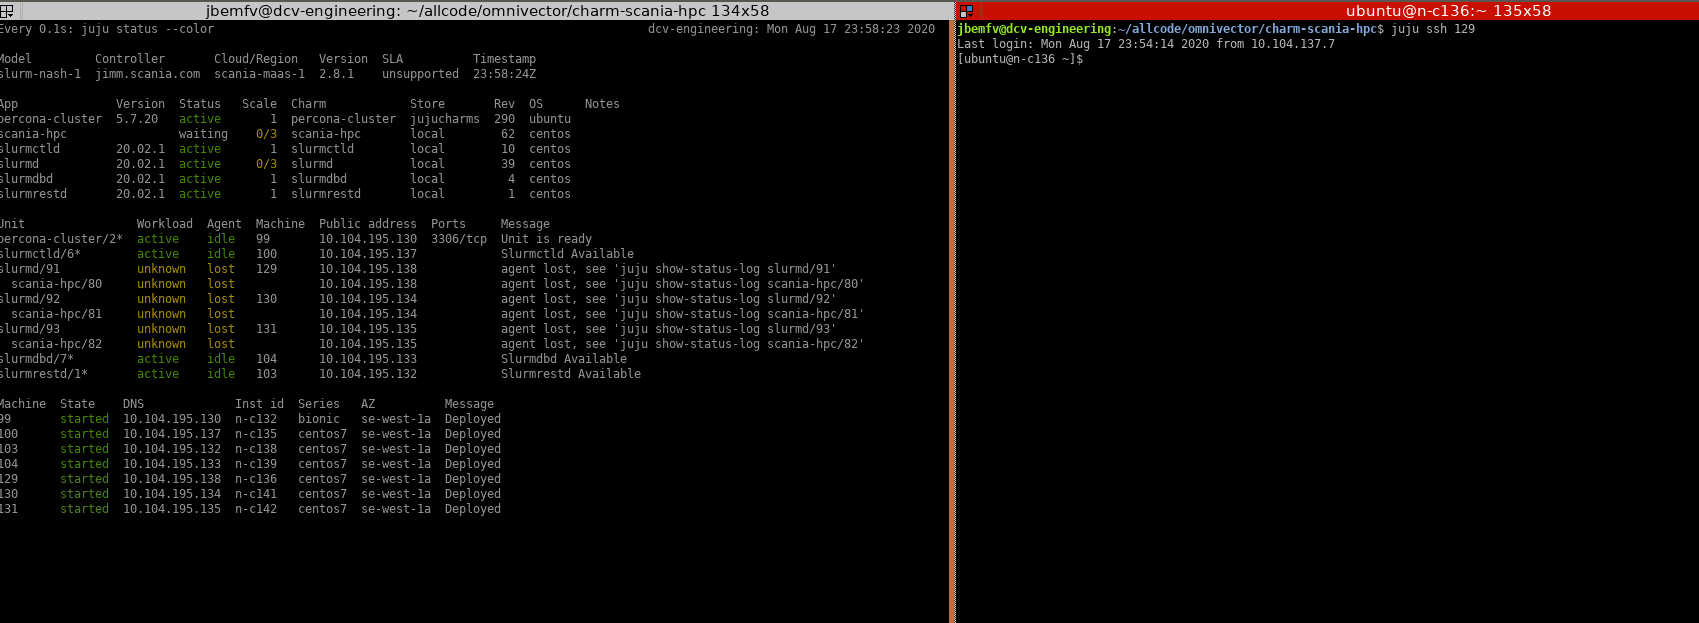The image size is (1699, 623).
Task: Click the percona-cluster app name in App list
Action: (x=51, y=119)
